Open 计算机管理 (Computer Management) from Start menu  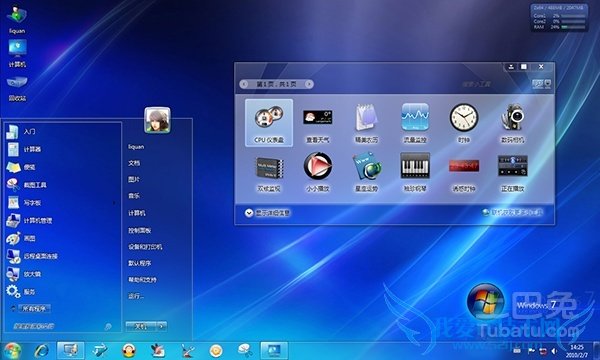(x=61, y=221)
